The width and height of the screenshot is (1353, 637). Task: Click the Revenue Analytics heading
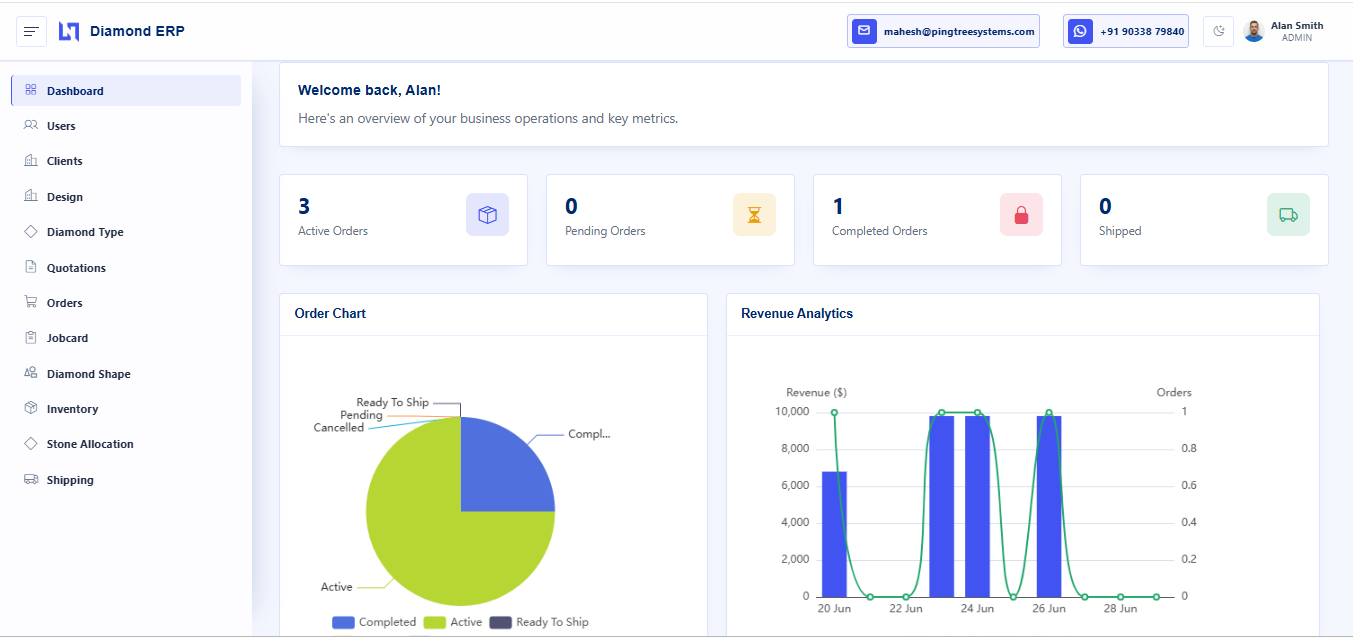797,313
